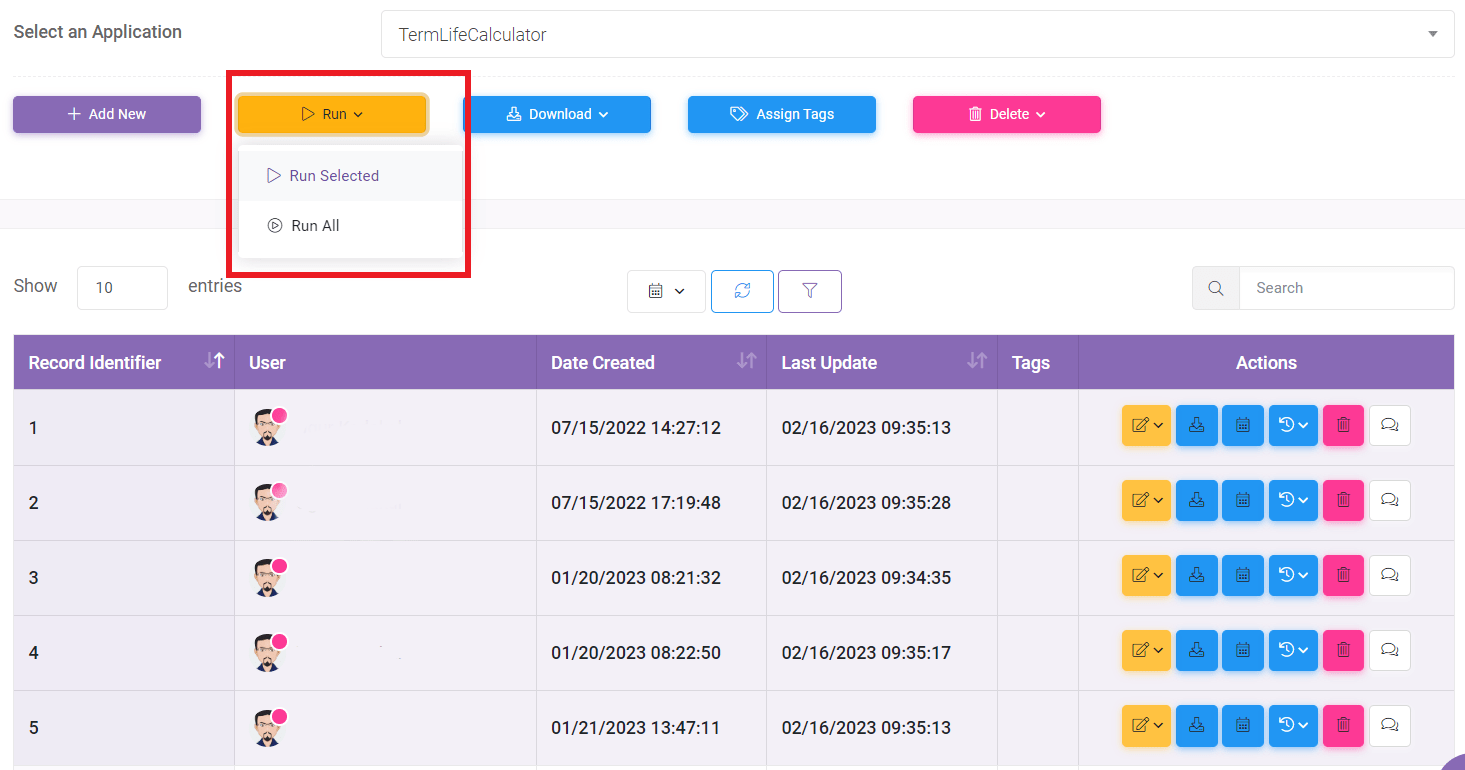Download record 5 via its row icon
Image resolution: width=1465 pixels, height=770 pixels.
pyautogui.click(x=1196, y=725)
